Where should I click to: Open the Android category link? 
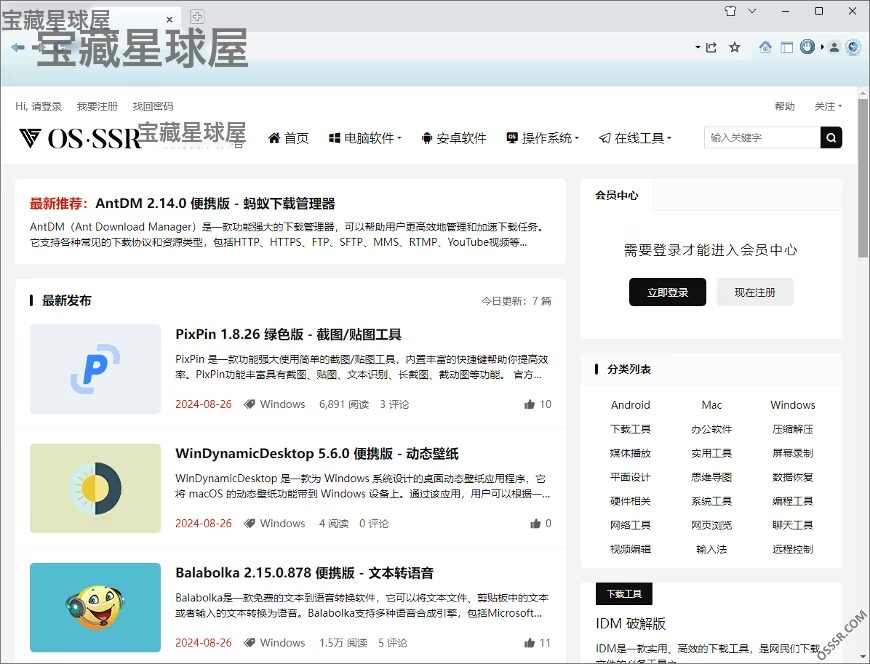pos(630,405)
